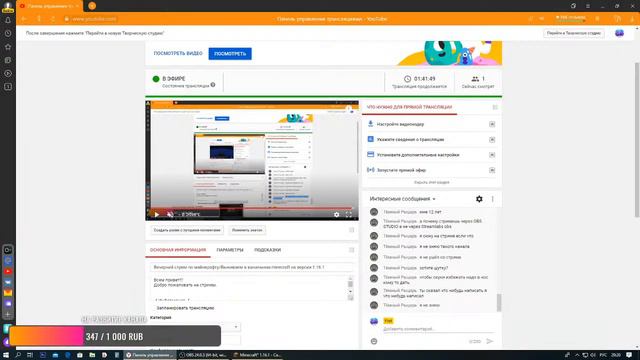This screenshot has height=360, width=640.
Task: Open notifications bell in browser sidebar
Action: [x=8, y=20]
